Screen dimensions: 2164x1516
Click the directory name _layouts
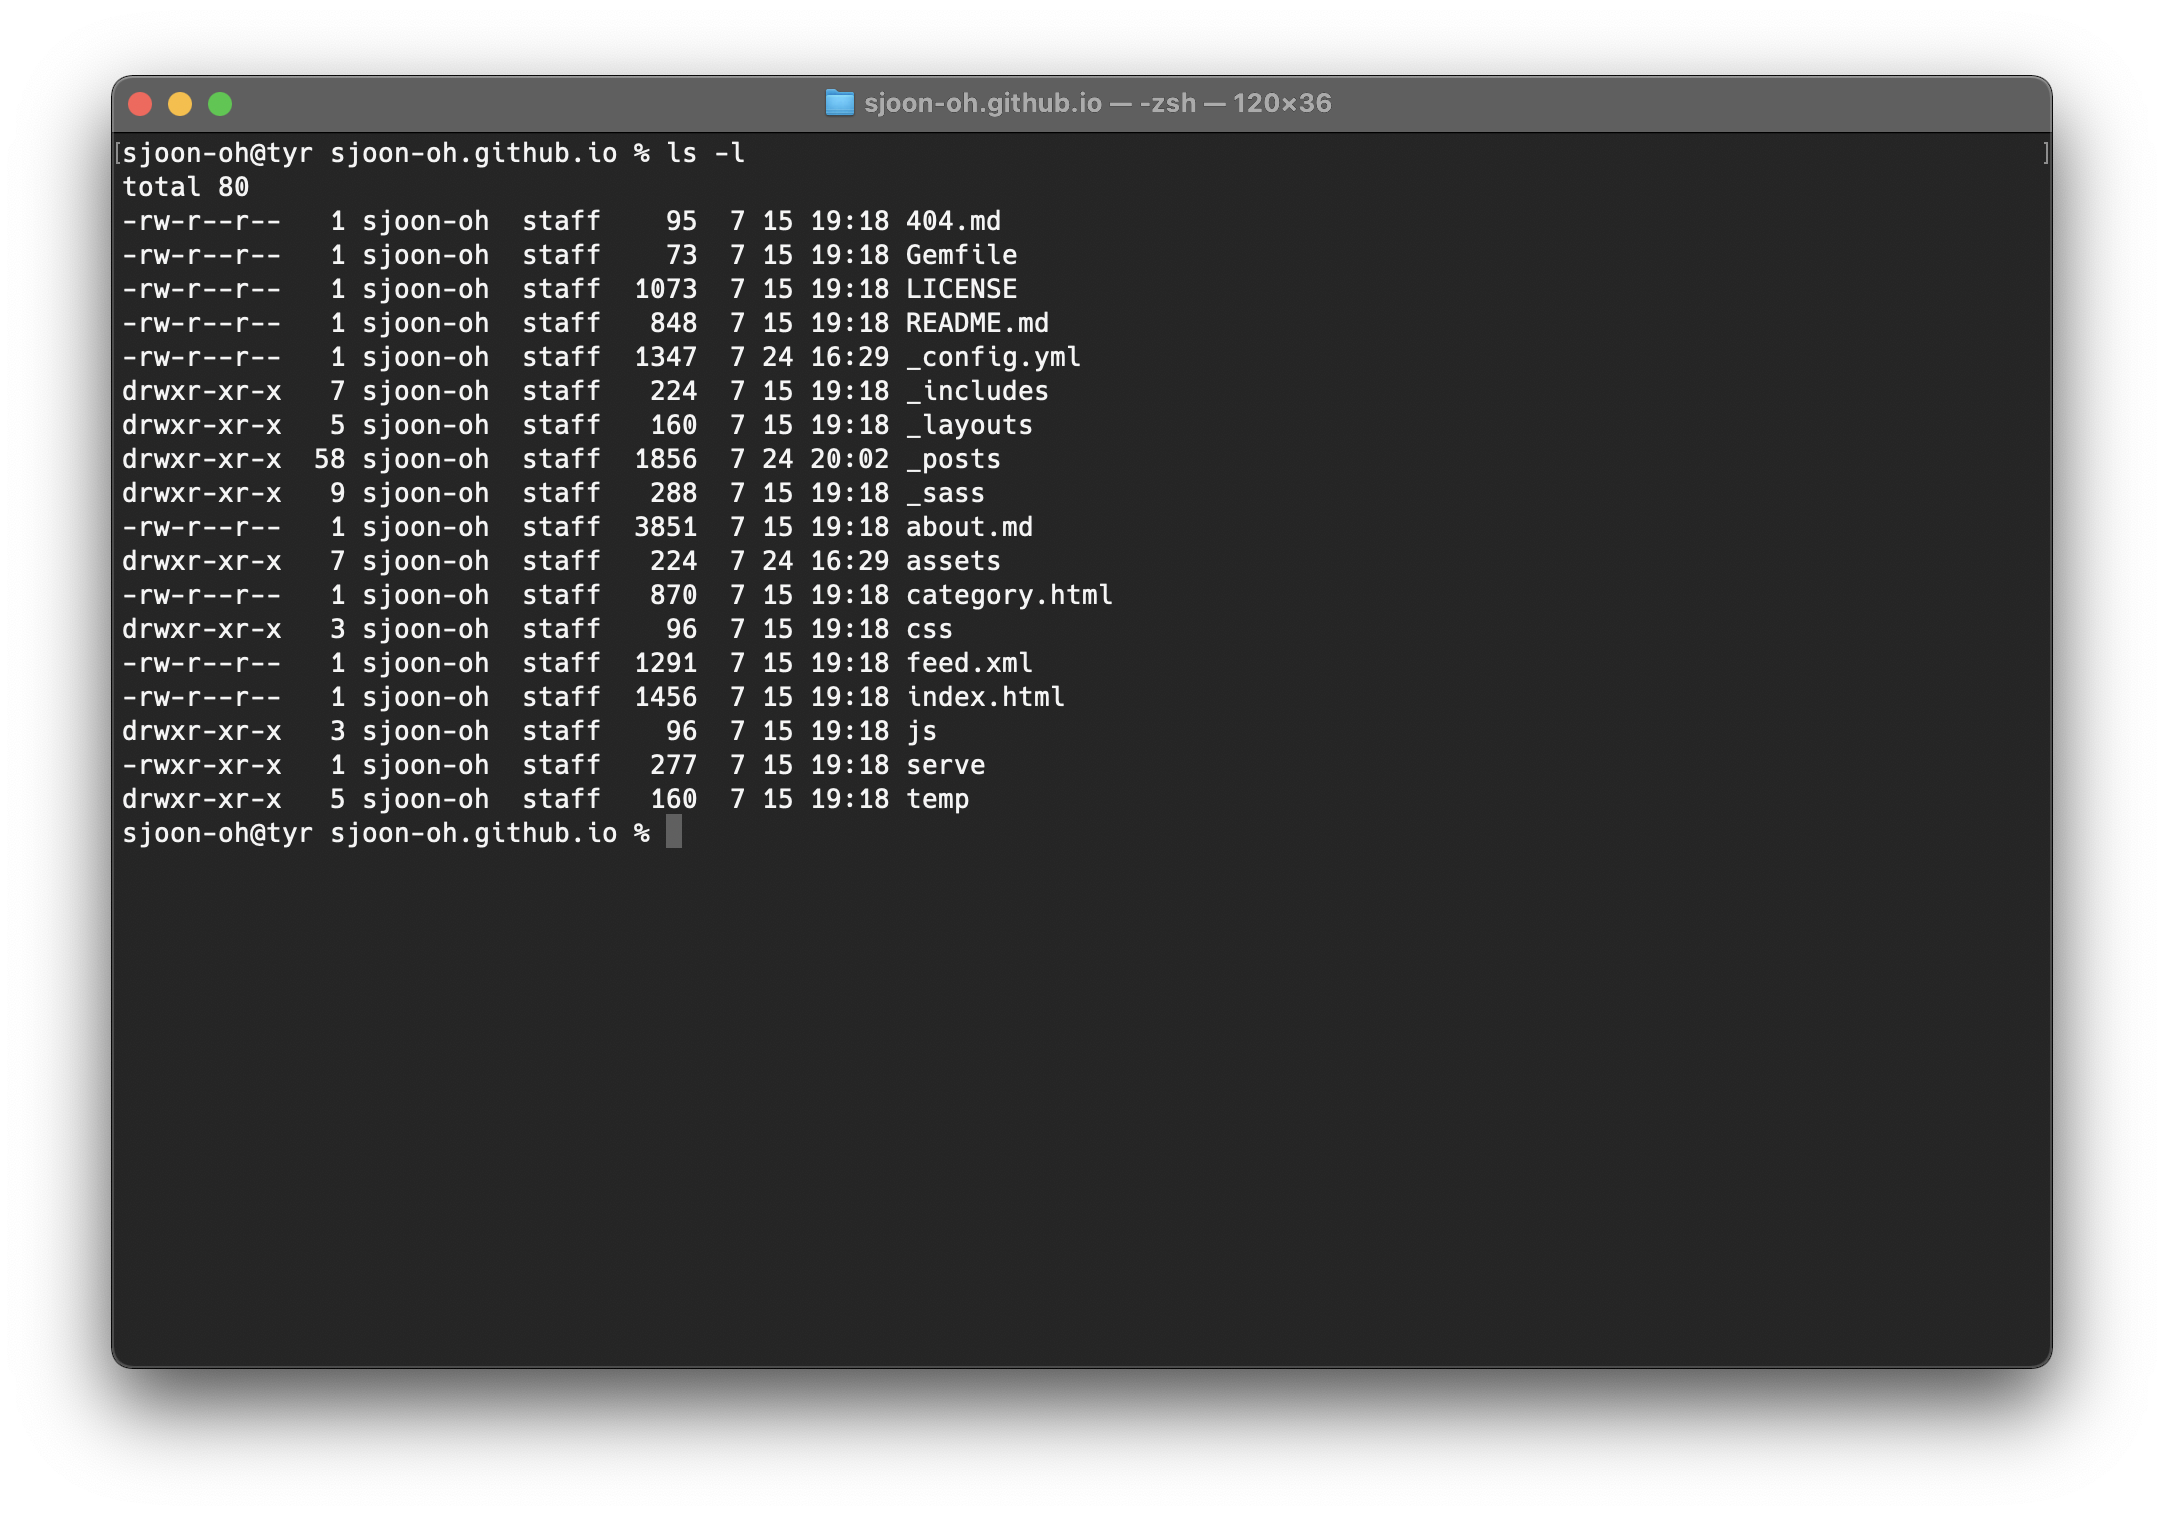(x=969, y=425)
